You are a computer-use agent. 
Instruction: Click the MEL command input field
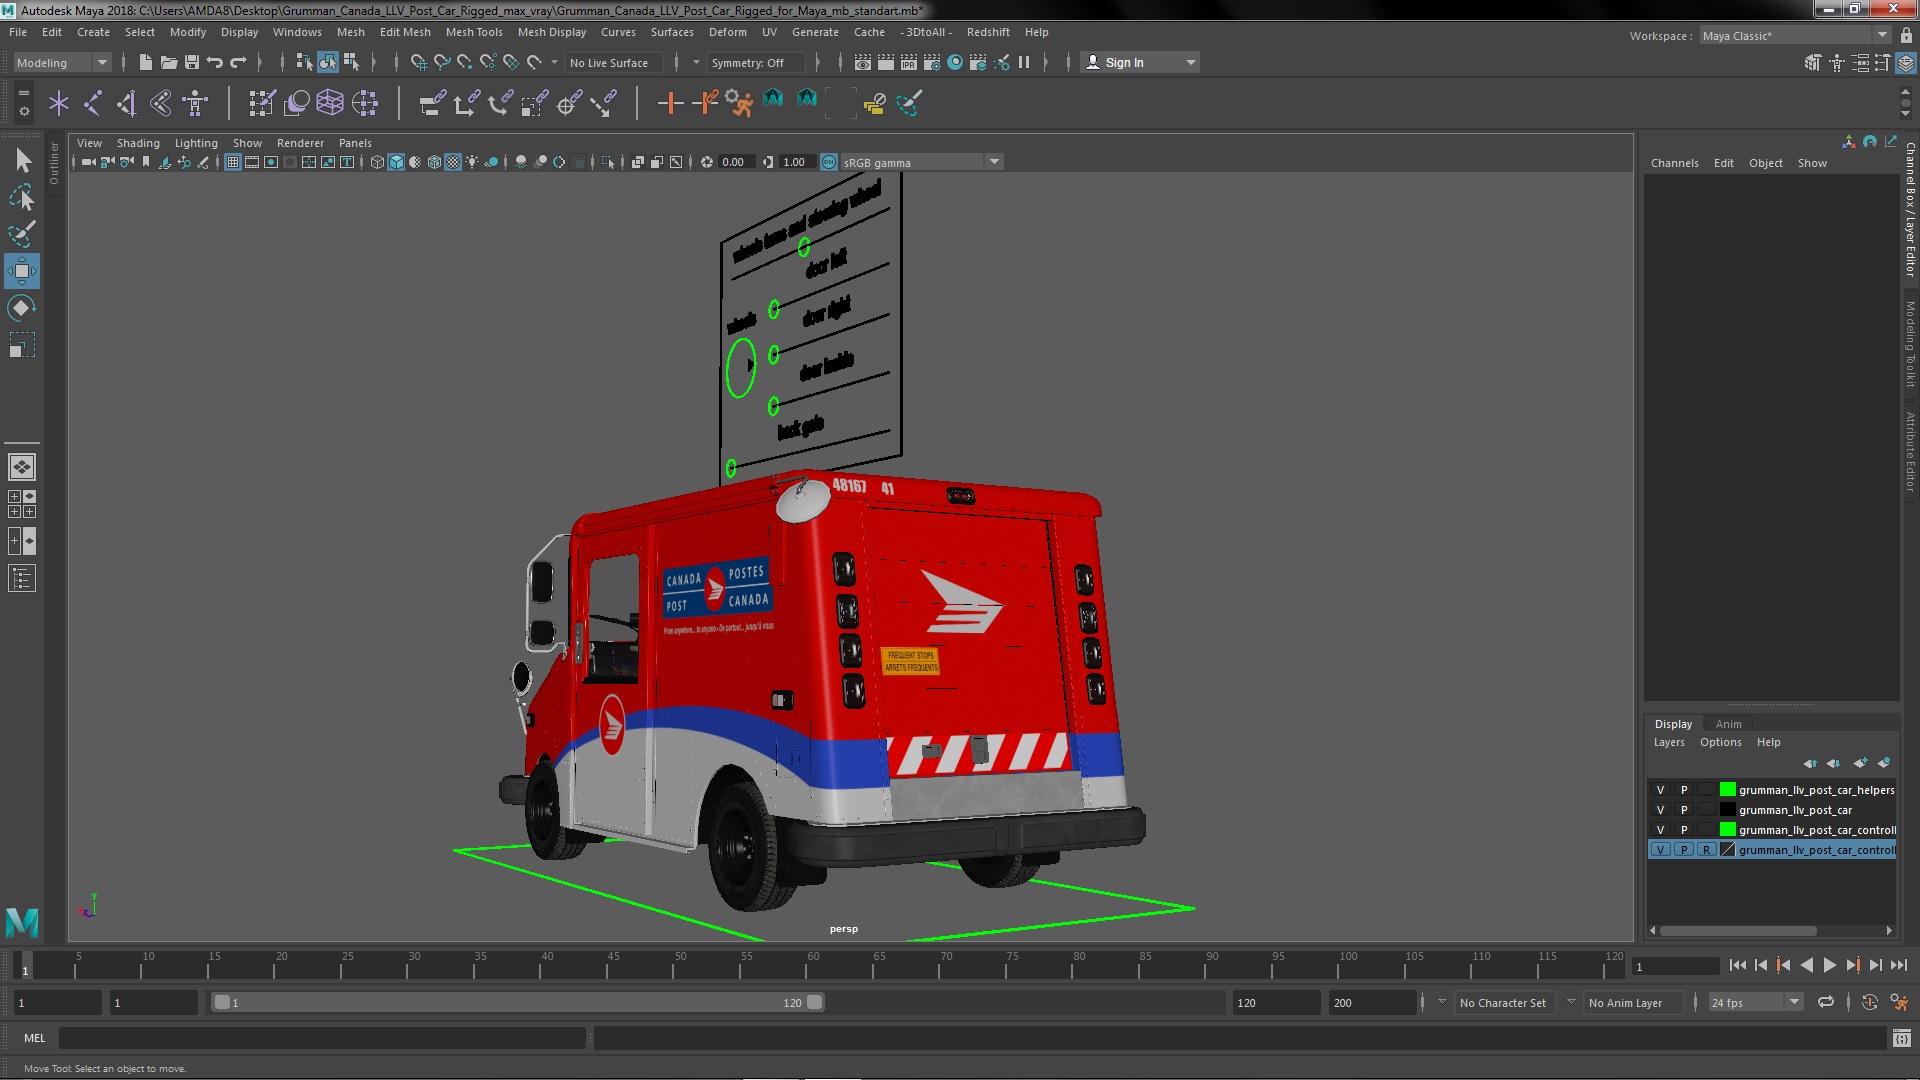pos(322,1038)
